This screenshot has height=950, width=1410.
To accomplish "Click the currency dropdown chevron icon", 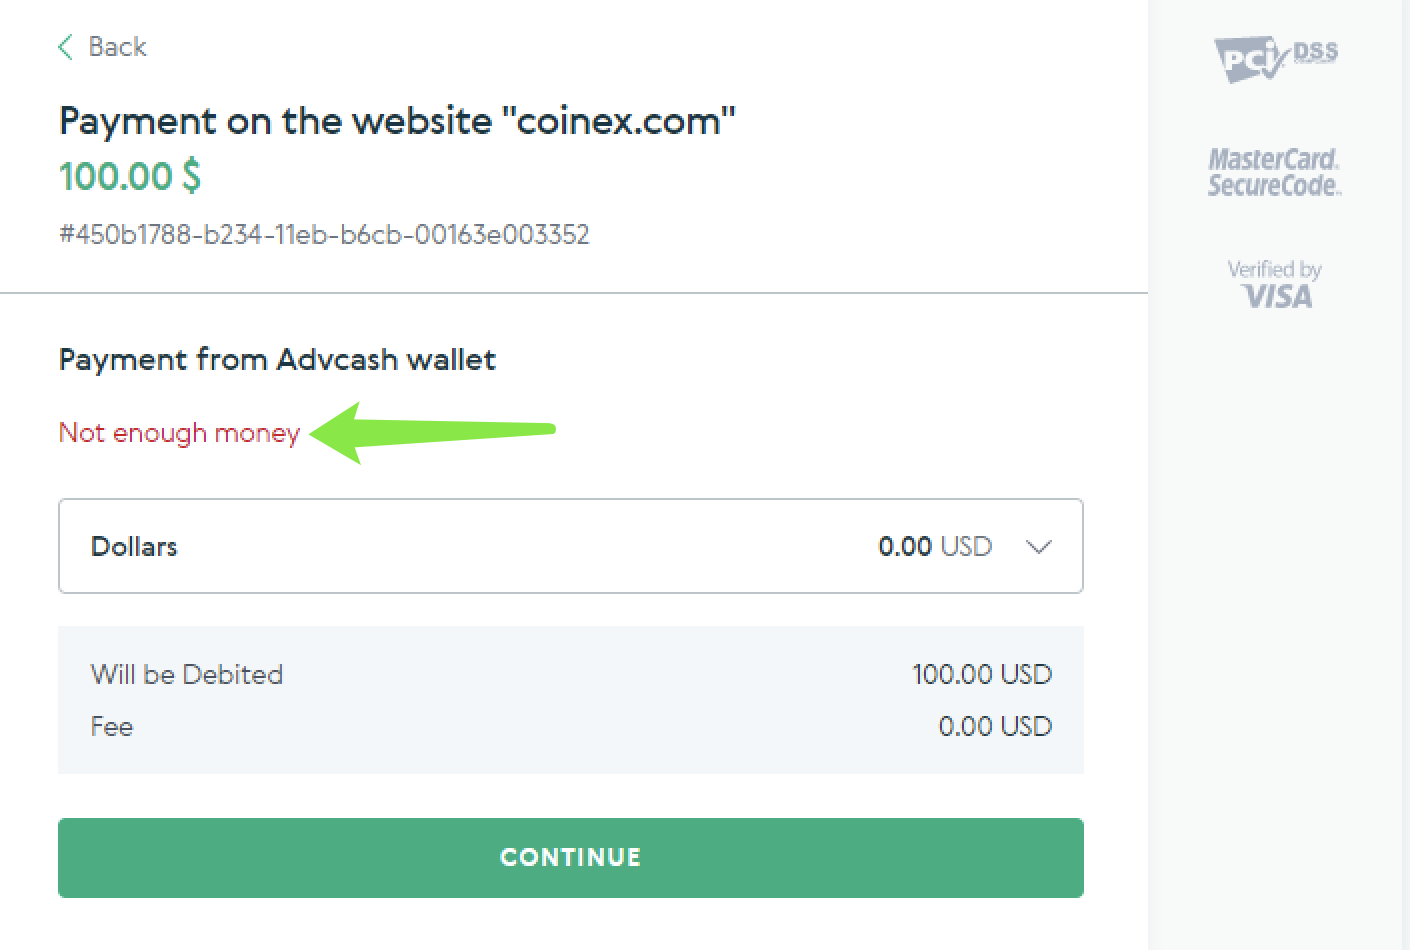I will [1039, 547].
